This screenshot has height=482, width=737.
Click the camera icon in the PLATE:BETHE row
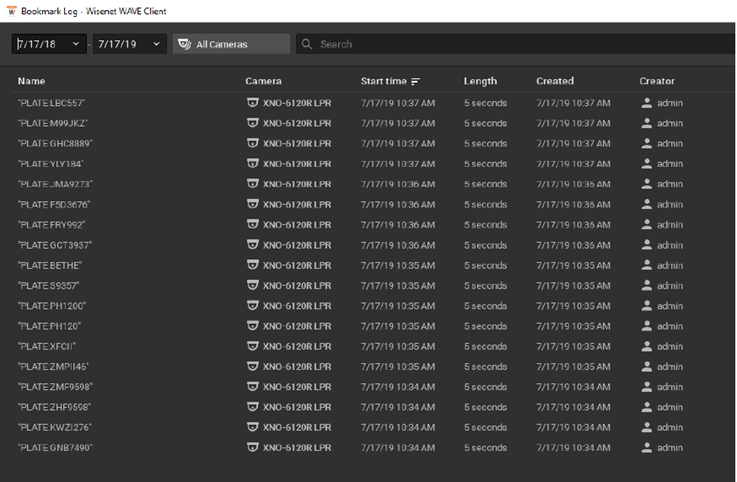click(x=253, y=265)
